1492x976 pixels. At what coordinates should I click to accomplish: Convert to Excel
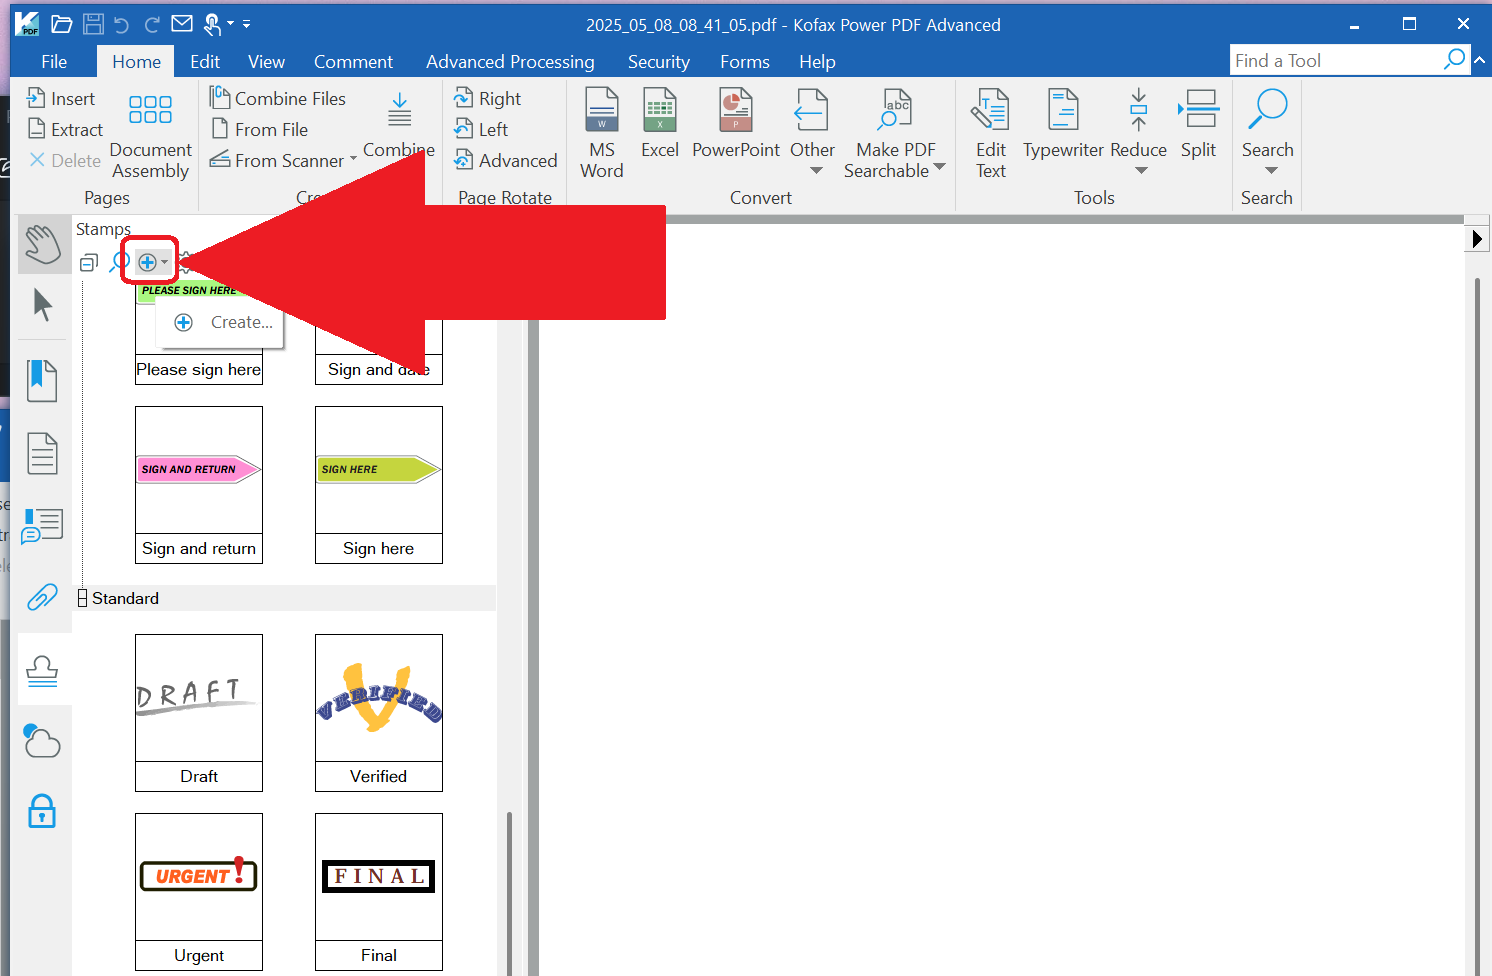coord(660,123)
